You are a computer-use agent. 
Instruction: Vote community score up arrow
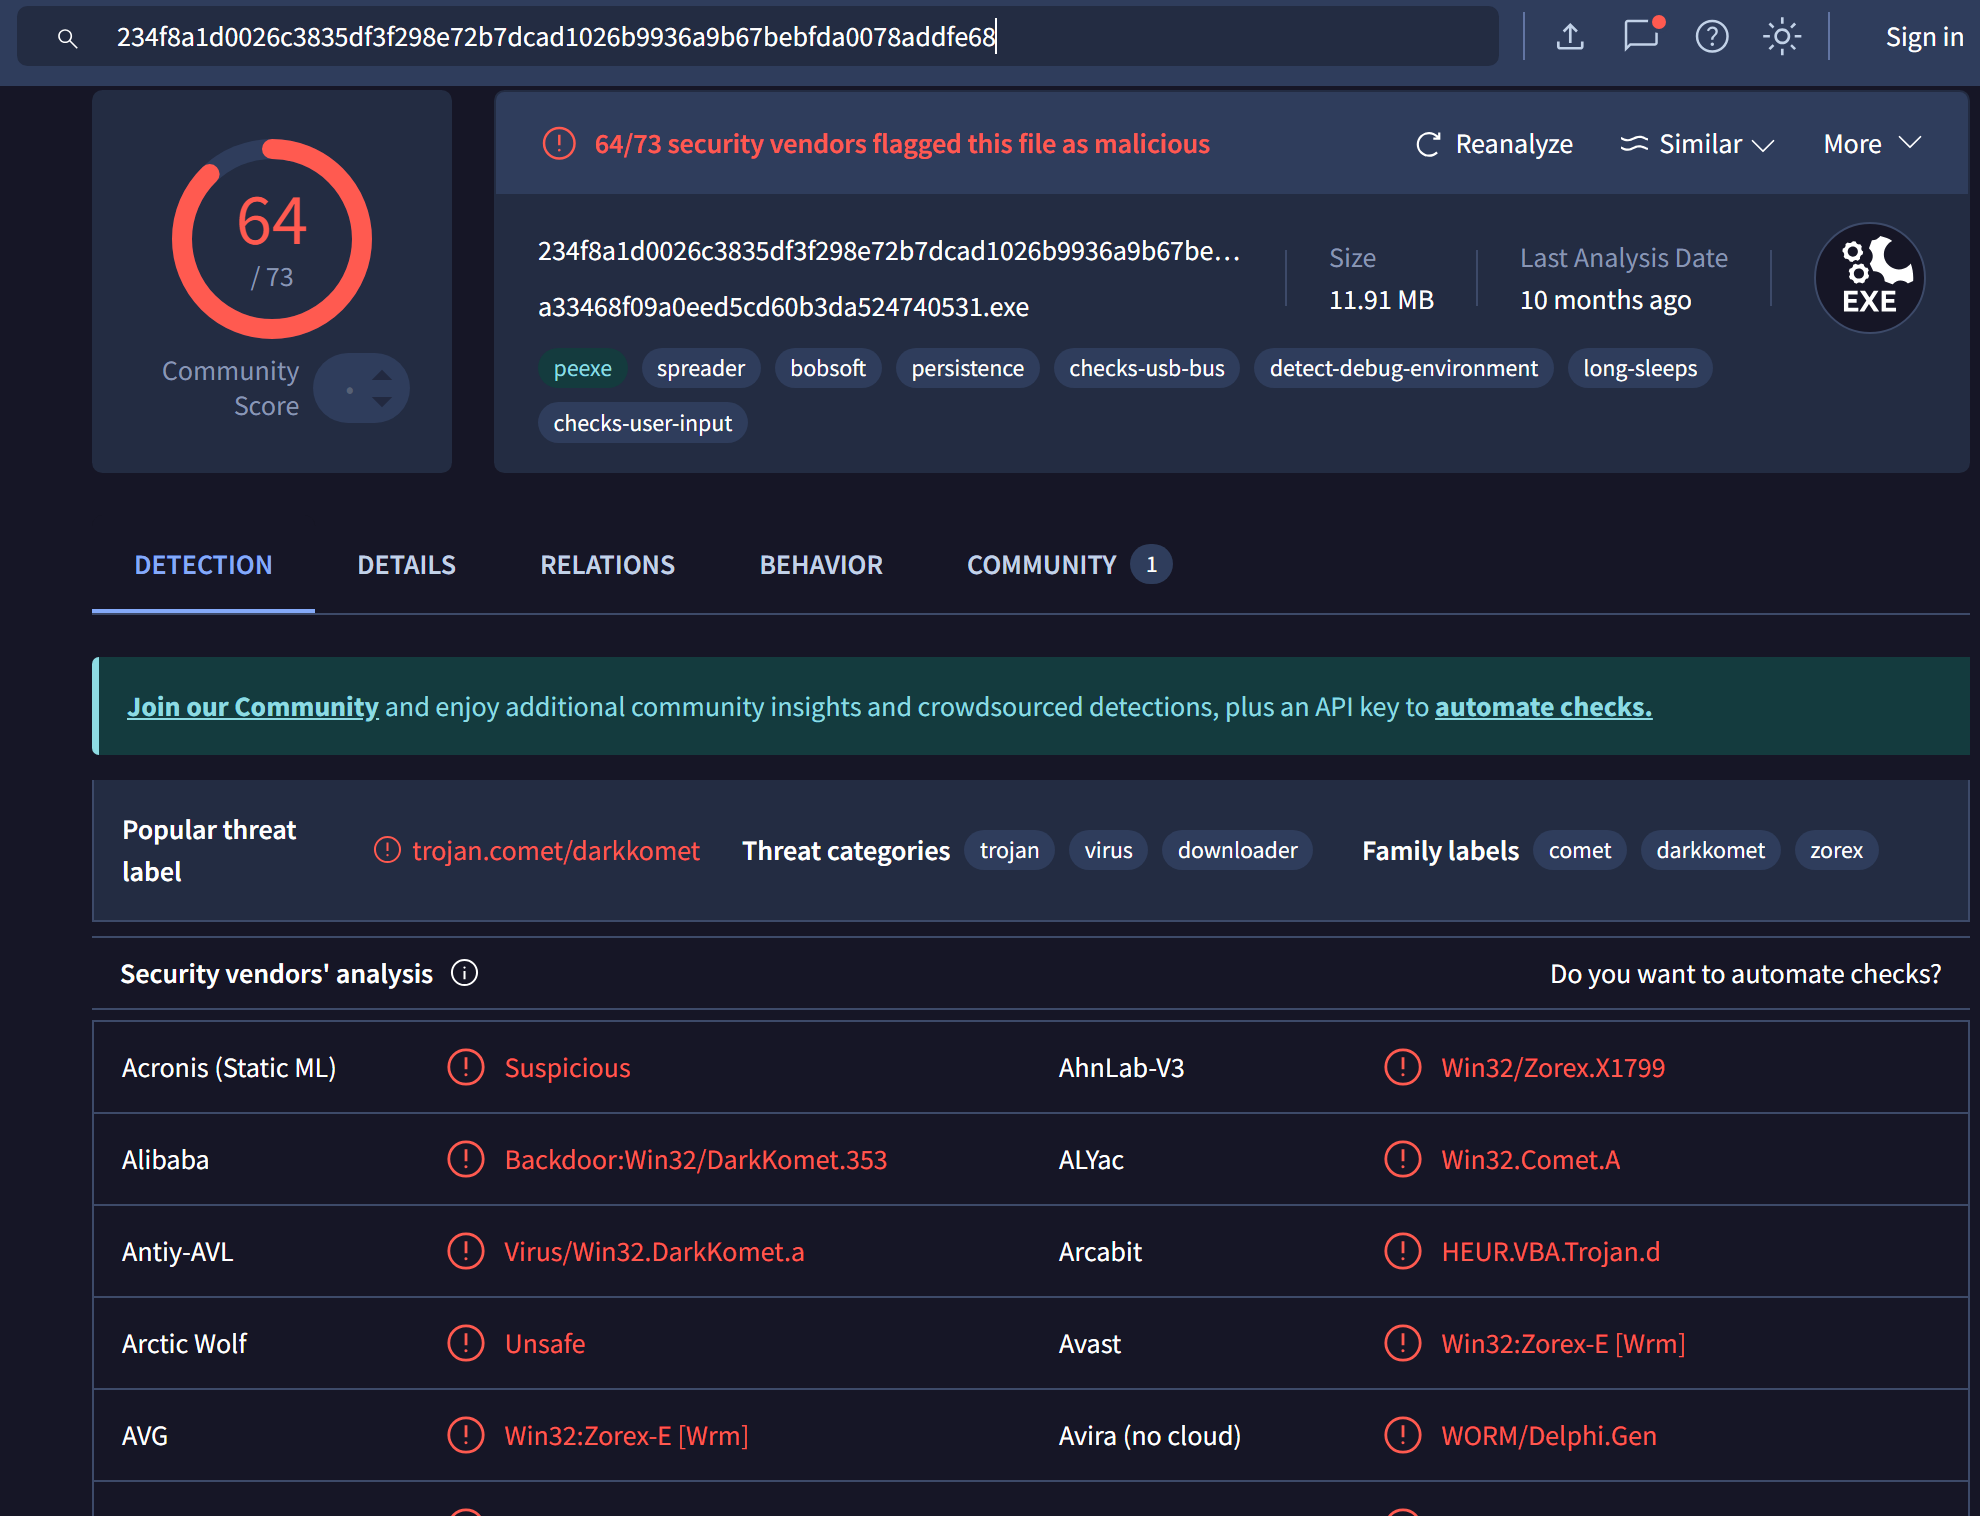click(x=382, y=375)
